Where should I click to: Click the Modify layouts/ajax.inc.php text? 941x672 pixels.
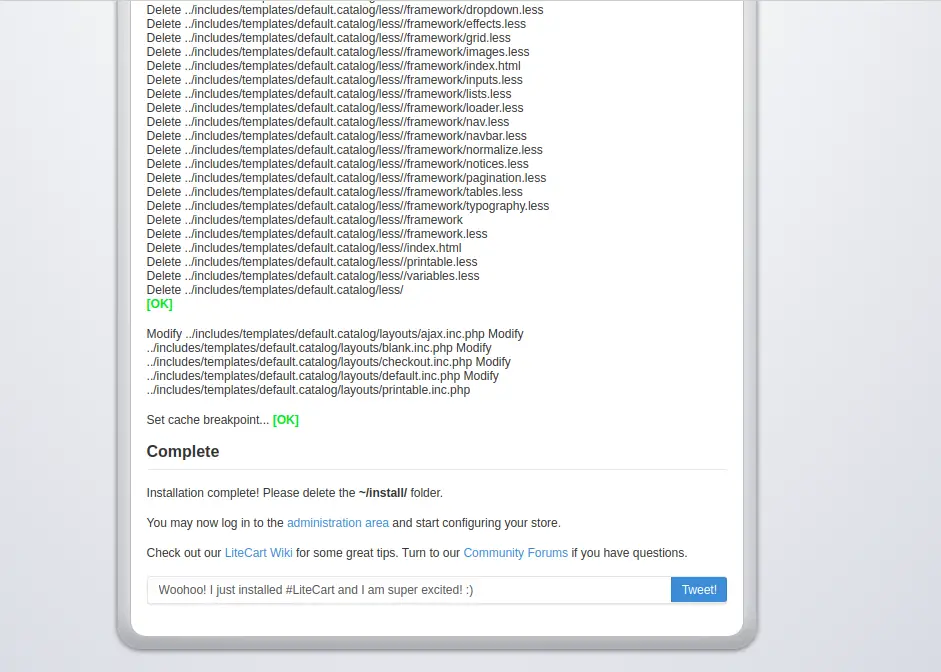click(x=316, y=334)
